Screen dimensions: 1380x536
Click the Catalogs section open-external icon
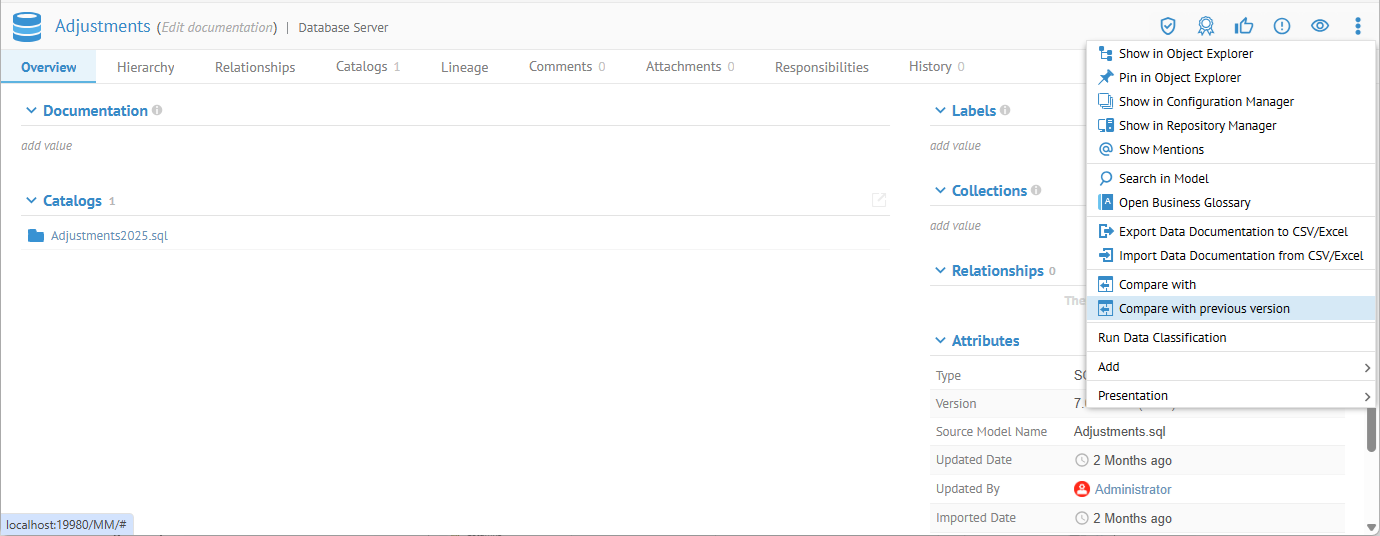(879, 200)
